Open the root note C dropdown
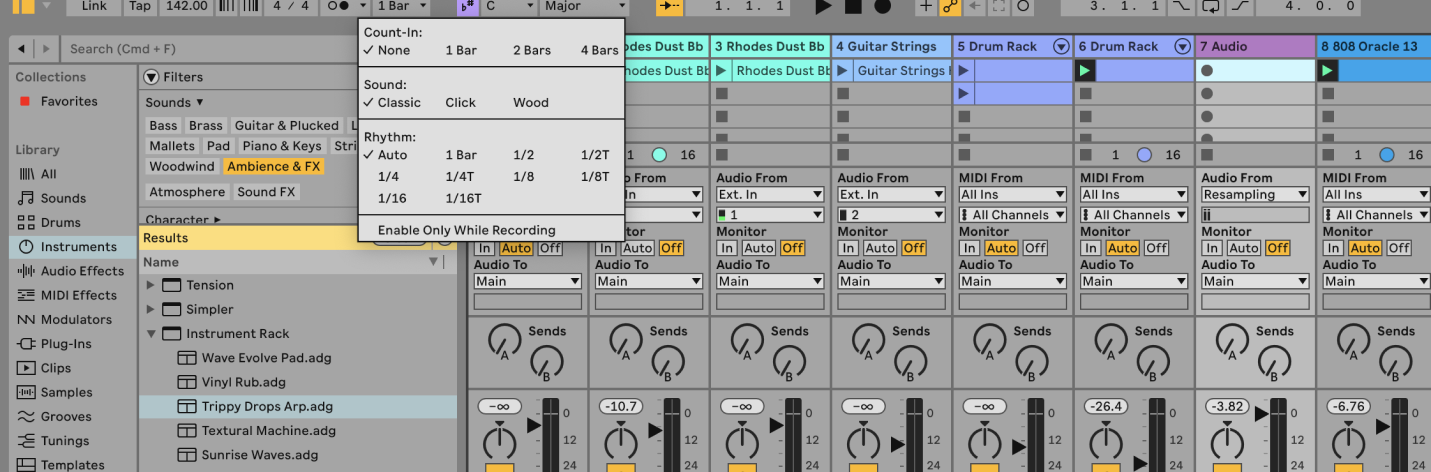The width and height of the screenshot is (1431, 472). (x=509, y=6)
